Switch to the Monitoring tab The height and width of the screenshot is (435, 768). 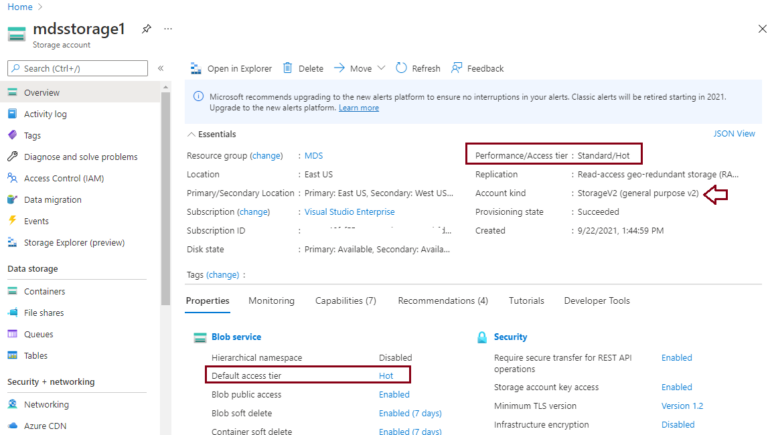pos(271,301)
